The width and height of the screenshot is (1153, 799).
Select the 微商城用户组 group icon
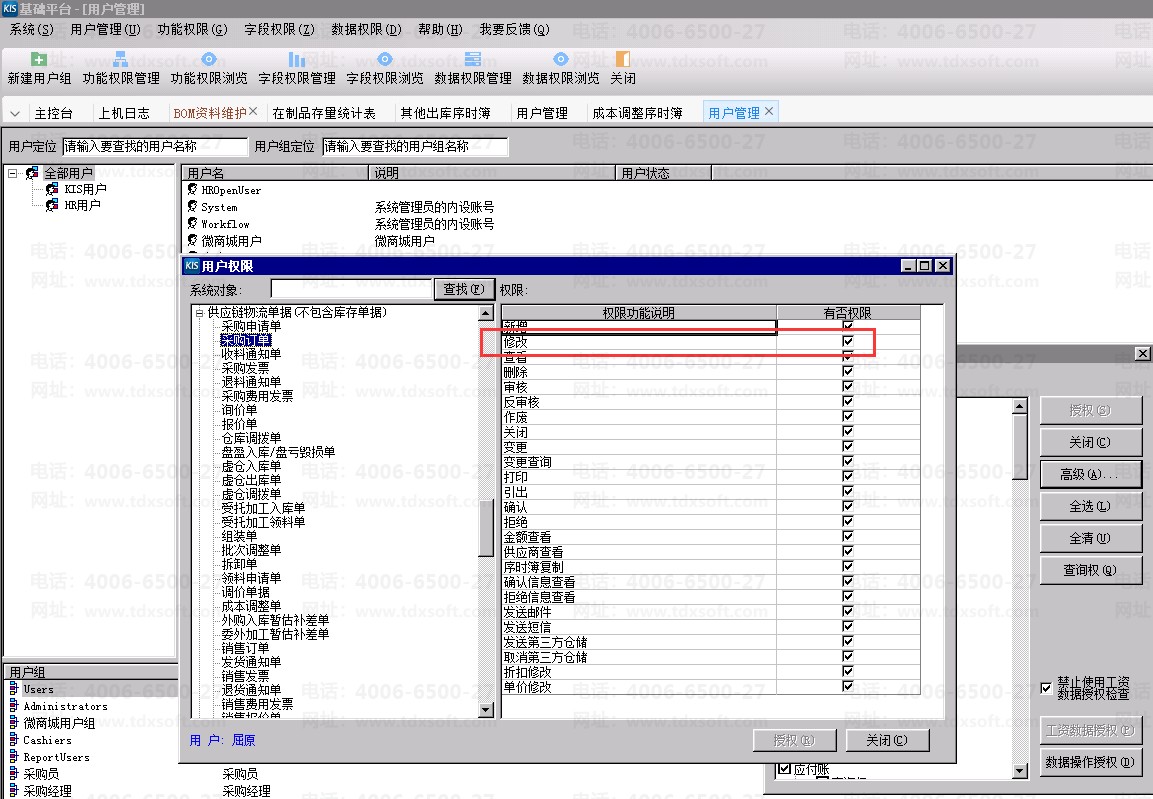(x=14, y=723)
